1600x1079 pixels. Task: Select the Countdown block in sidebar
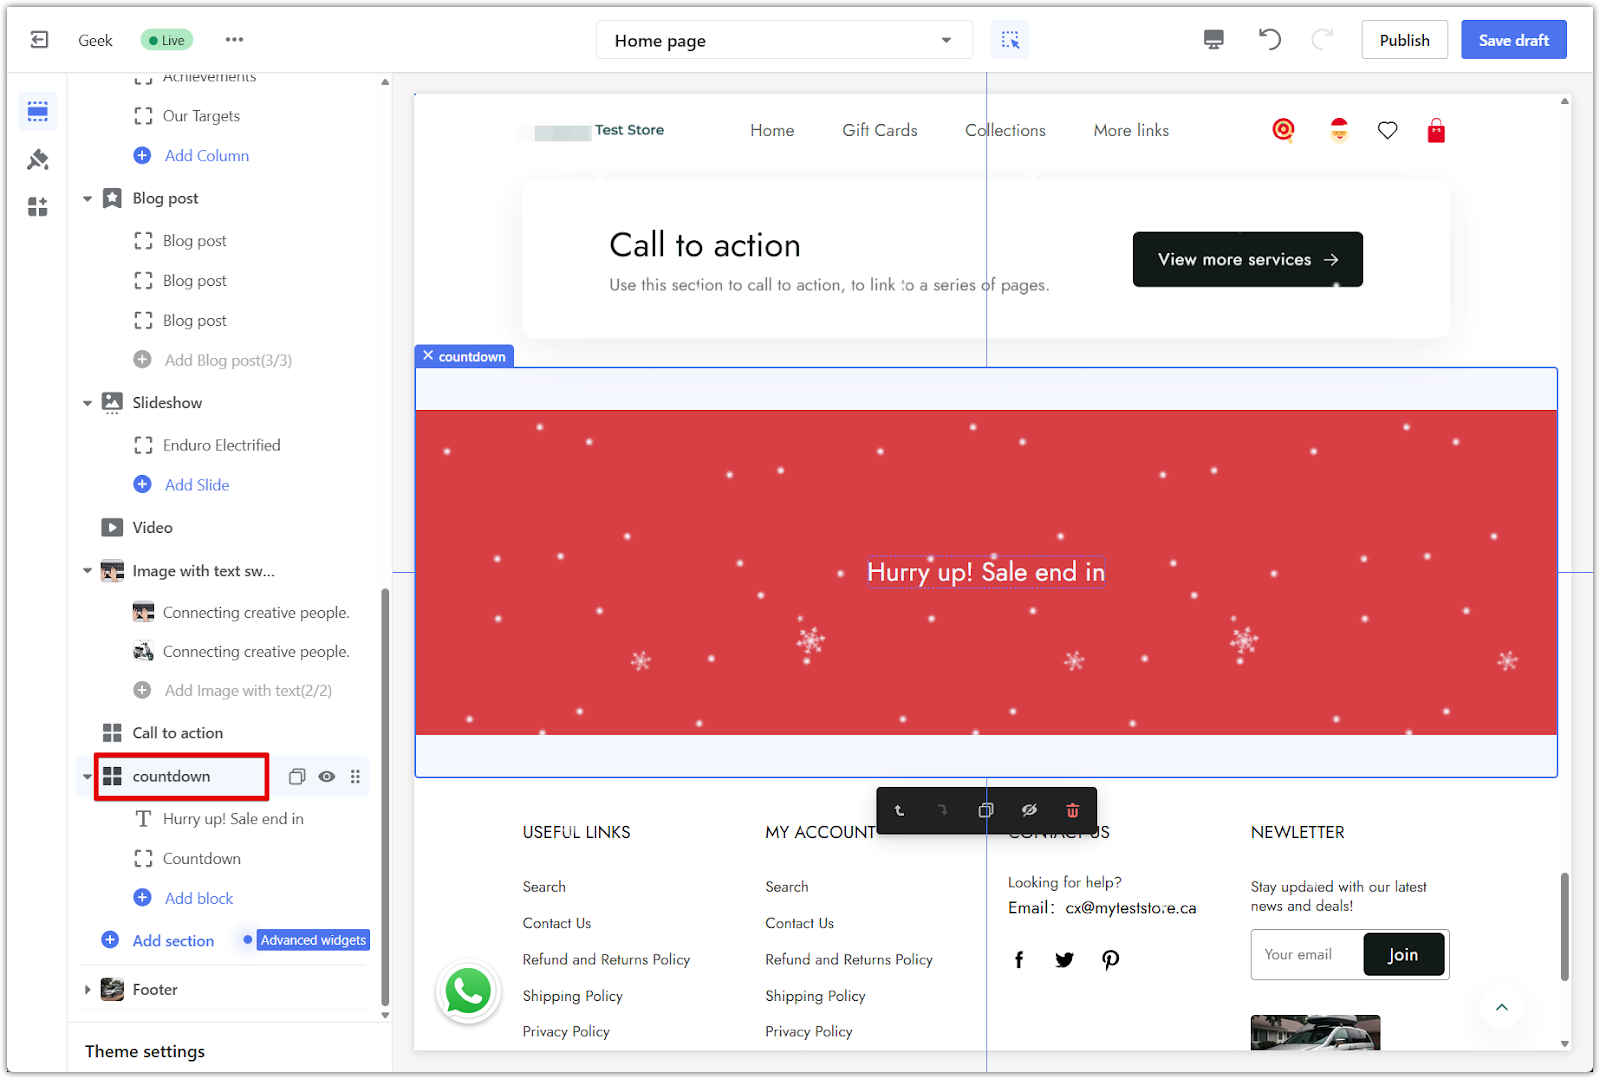pyautogui.click(x=201, y=859)
